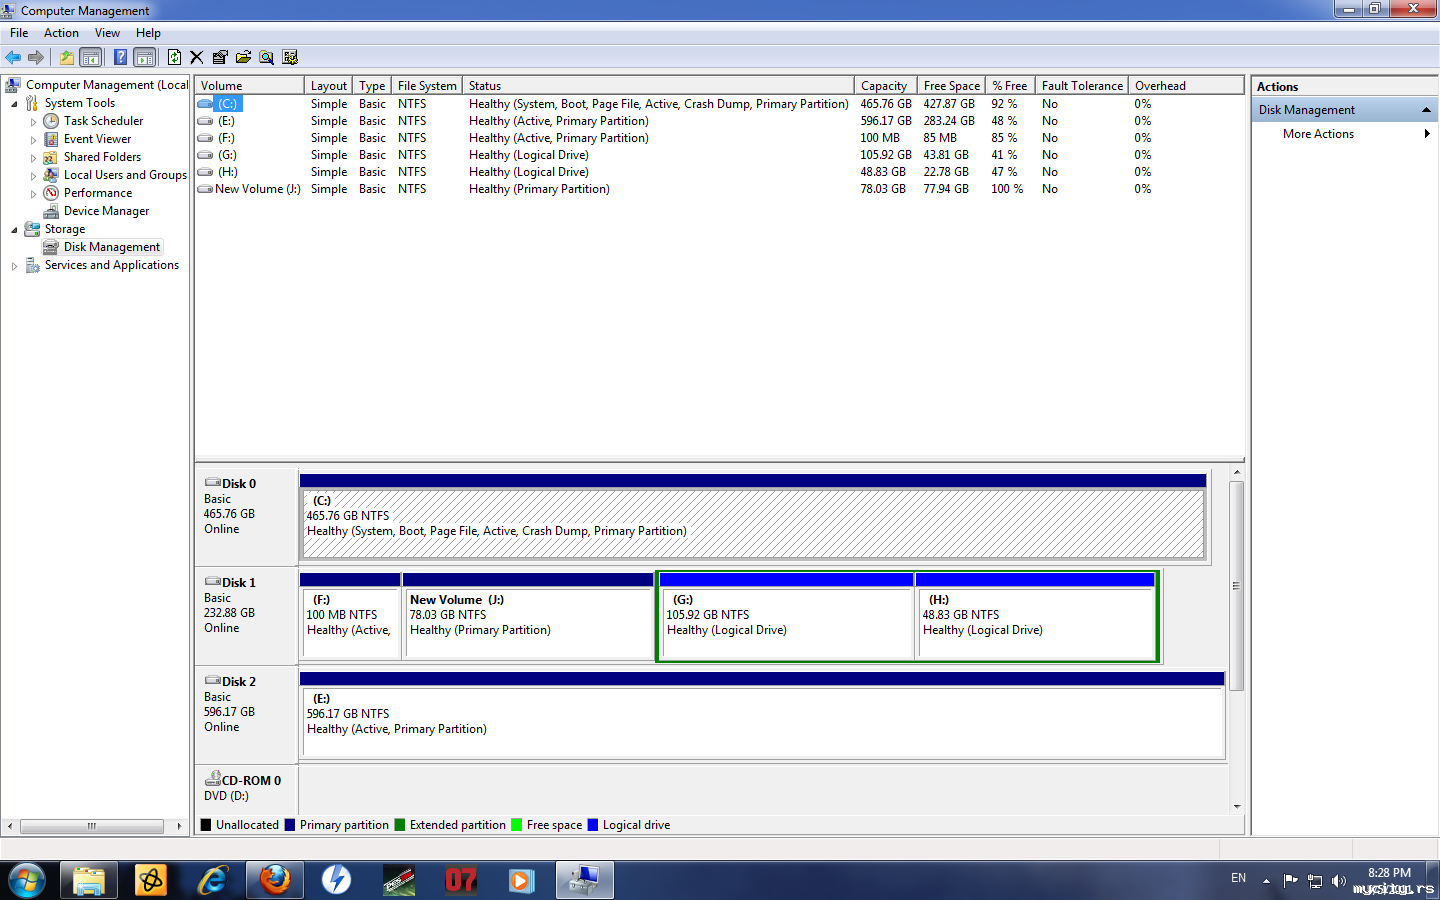
Task: Select the New Volume (J:) row in list
Action: [720, 189]
